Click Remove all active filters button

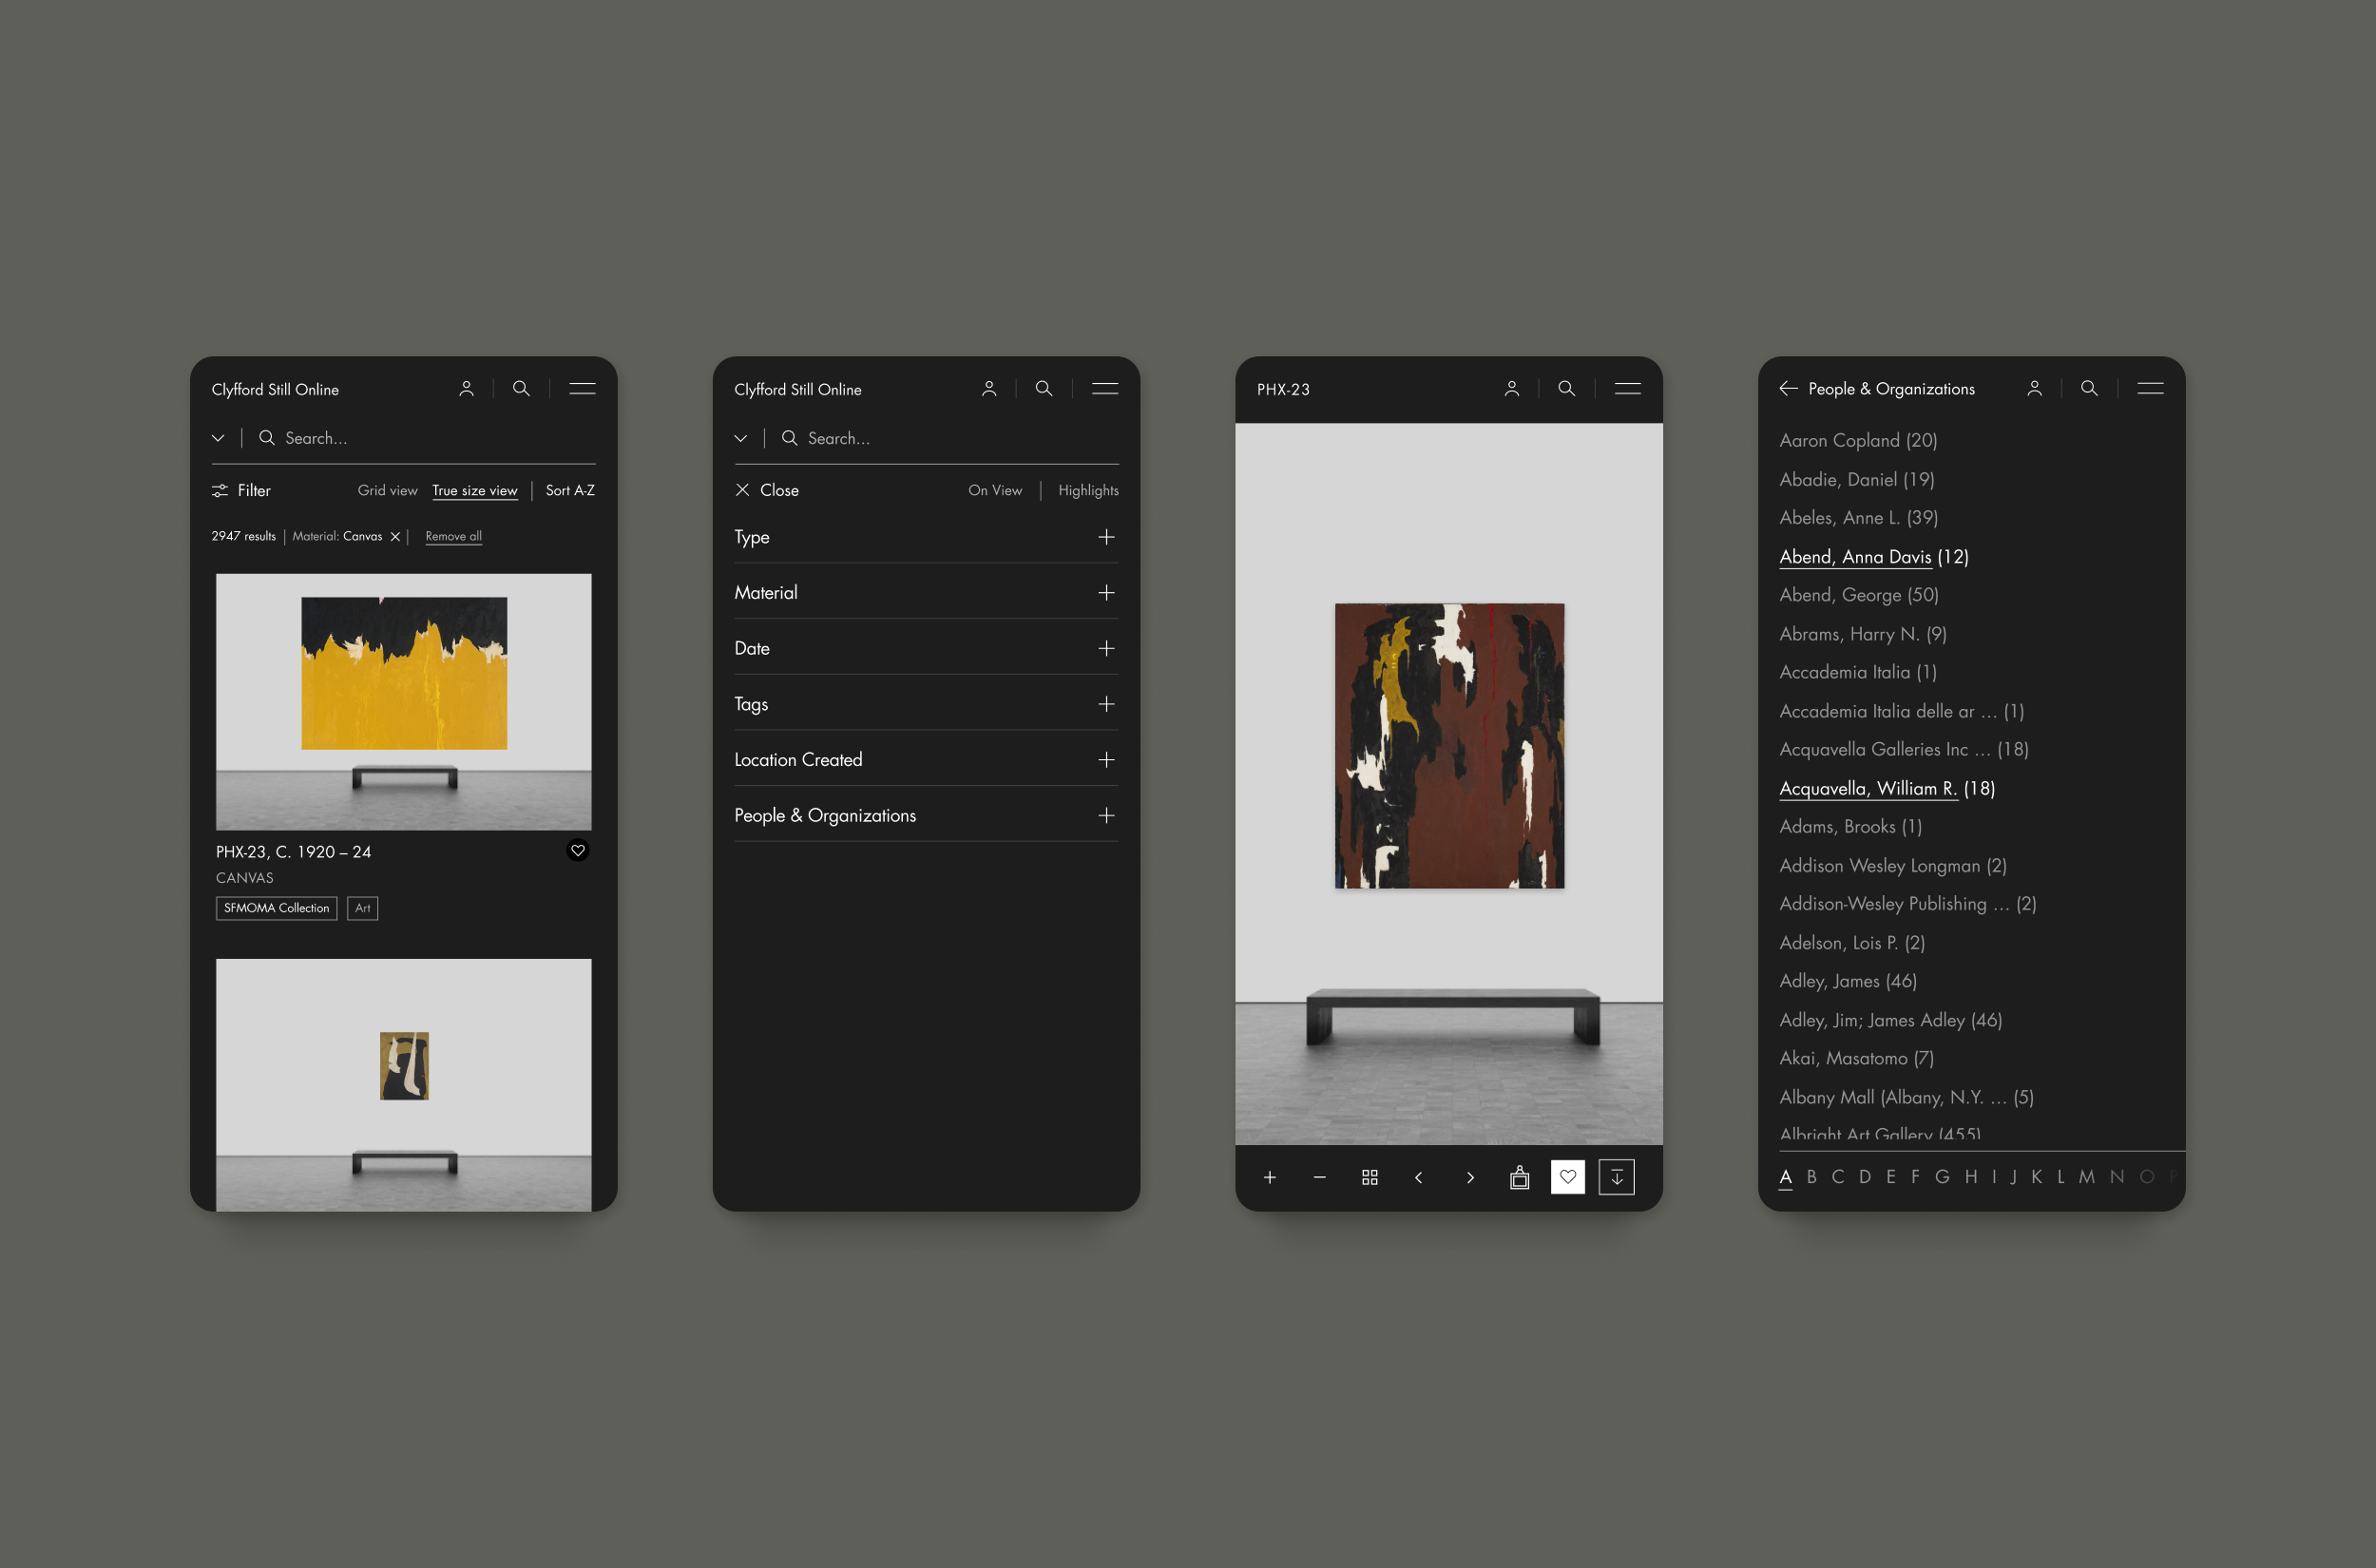[x=453, y=536]
